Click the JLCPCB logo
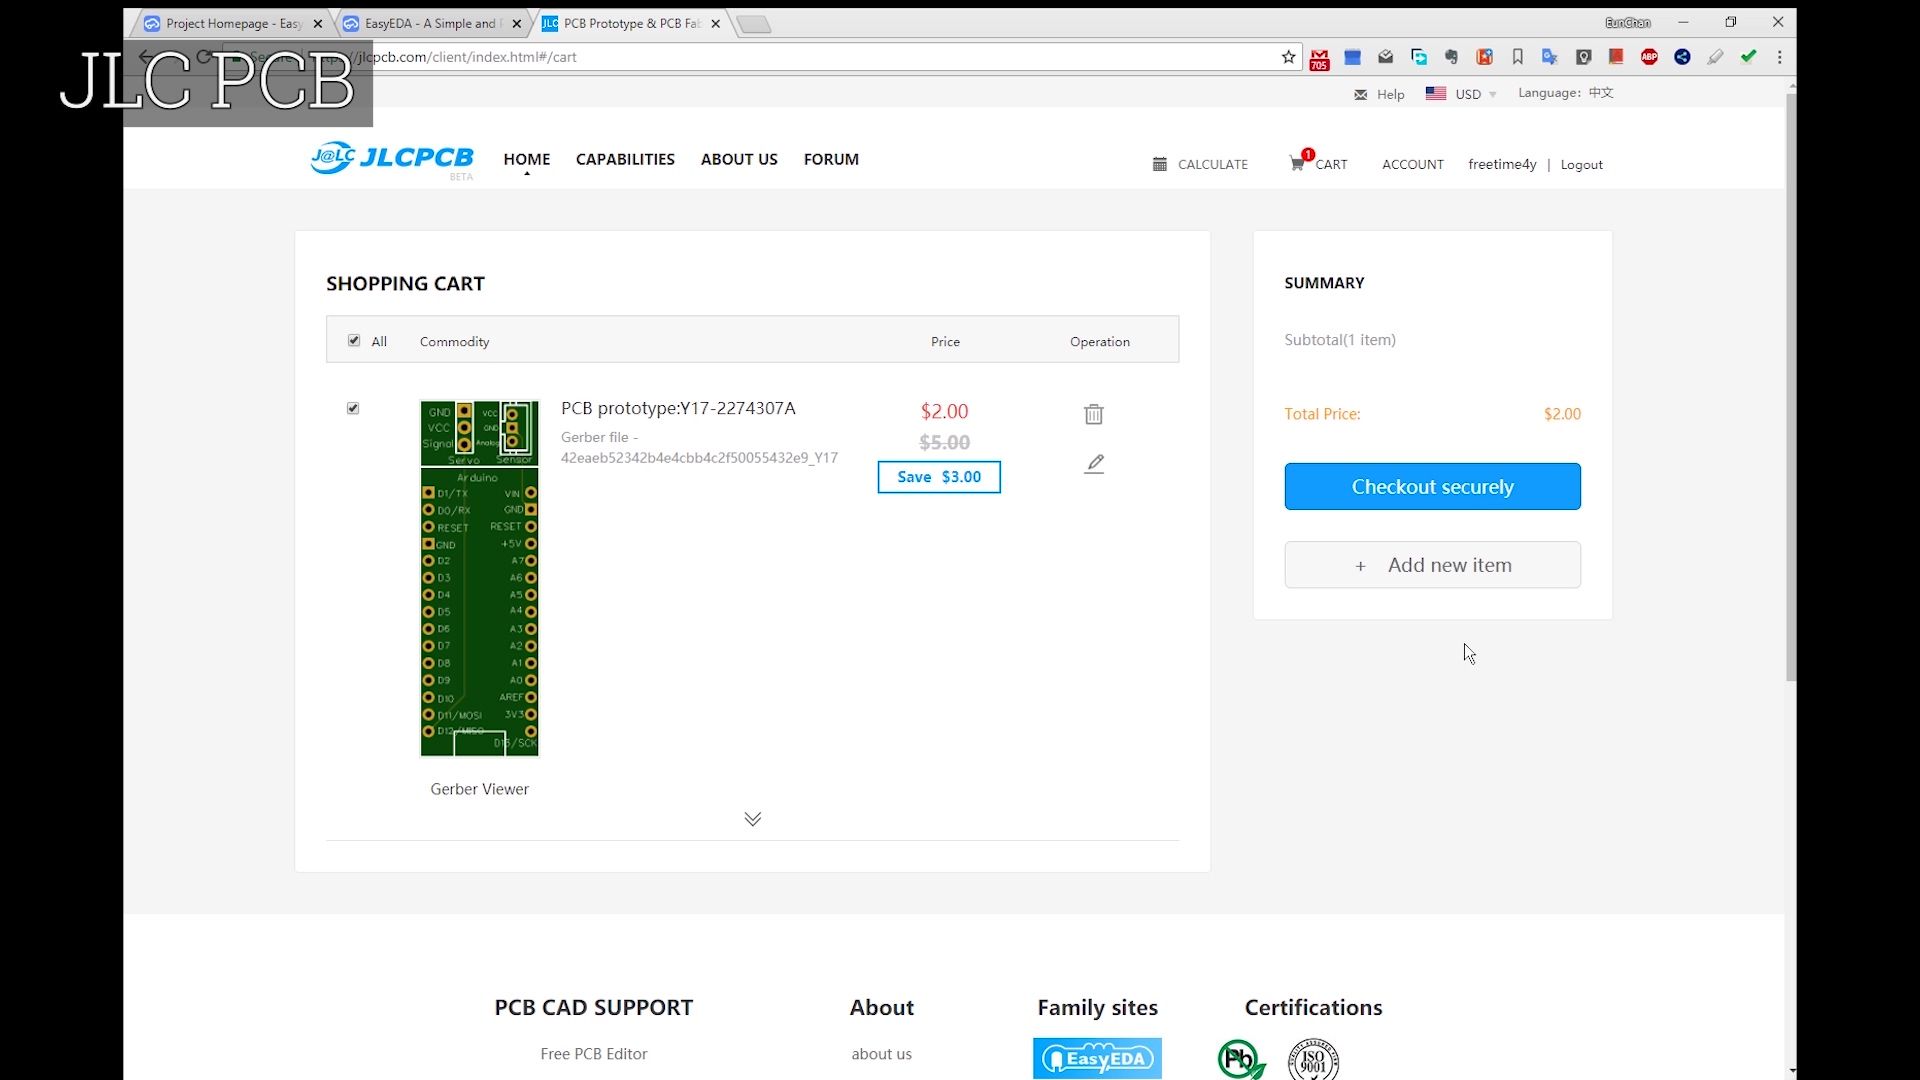1920x1080 pixels. tap(392, 158)
